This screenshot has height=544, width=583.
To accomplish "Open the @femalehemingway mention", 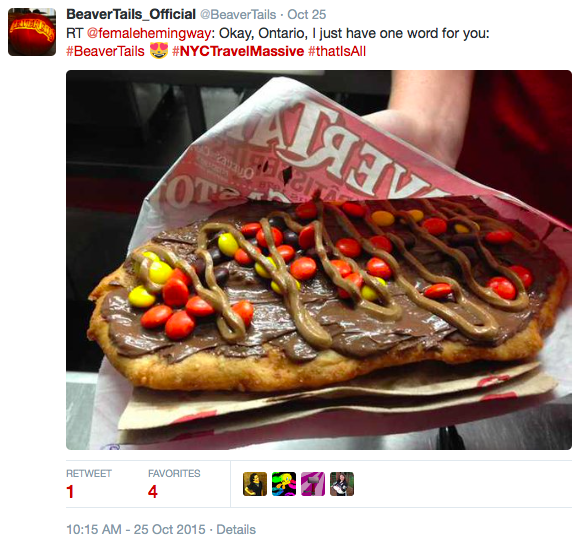I will coord(149,33).
